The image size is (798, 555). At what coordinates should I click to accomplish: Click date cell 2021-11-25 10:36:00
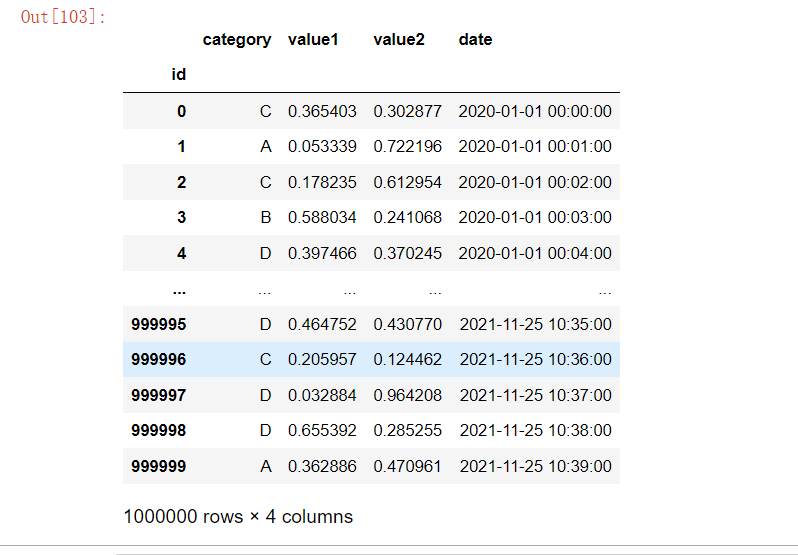(536, 360)
